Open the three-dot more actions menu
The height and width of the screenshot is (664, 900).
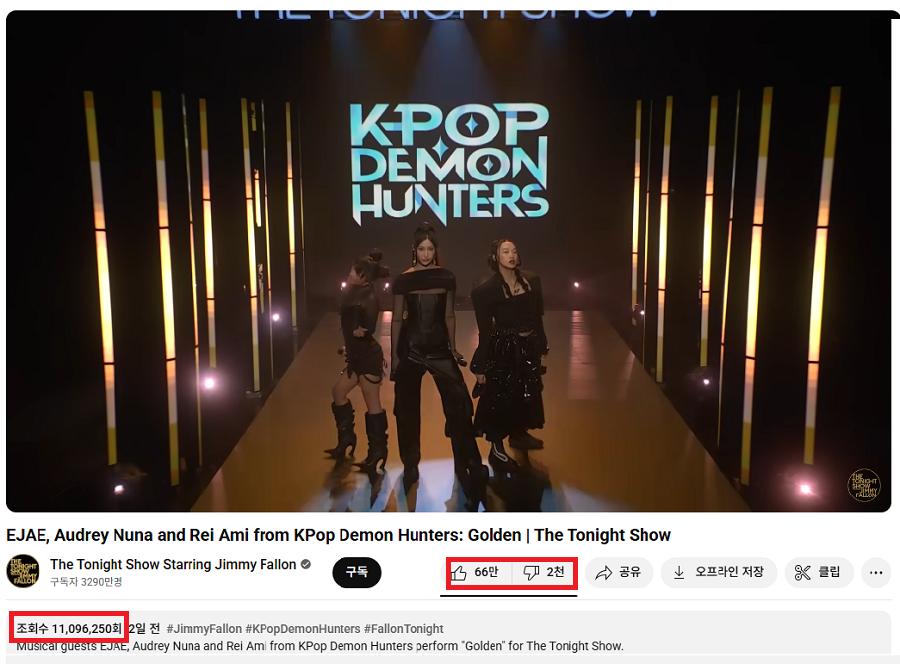click(x=876, y=572)
